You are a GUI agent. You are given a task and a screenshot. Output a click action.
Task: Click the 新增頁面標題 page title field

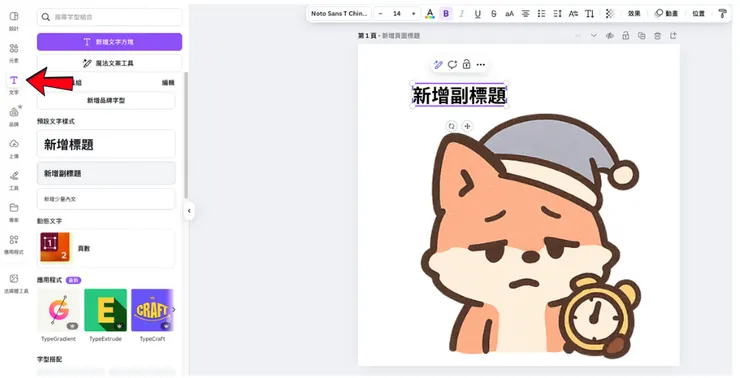pos(401,36)
